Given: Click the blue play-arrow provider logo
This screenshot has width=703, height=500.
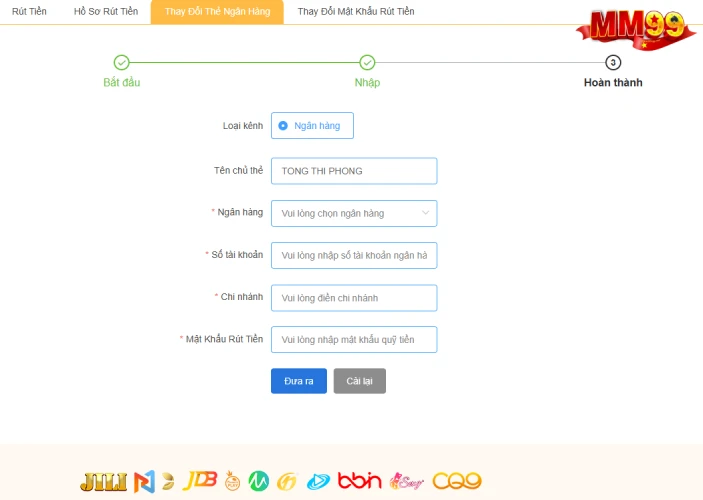Looking at the screenshot, I should [318, 482].
